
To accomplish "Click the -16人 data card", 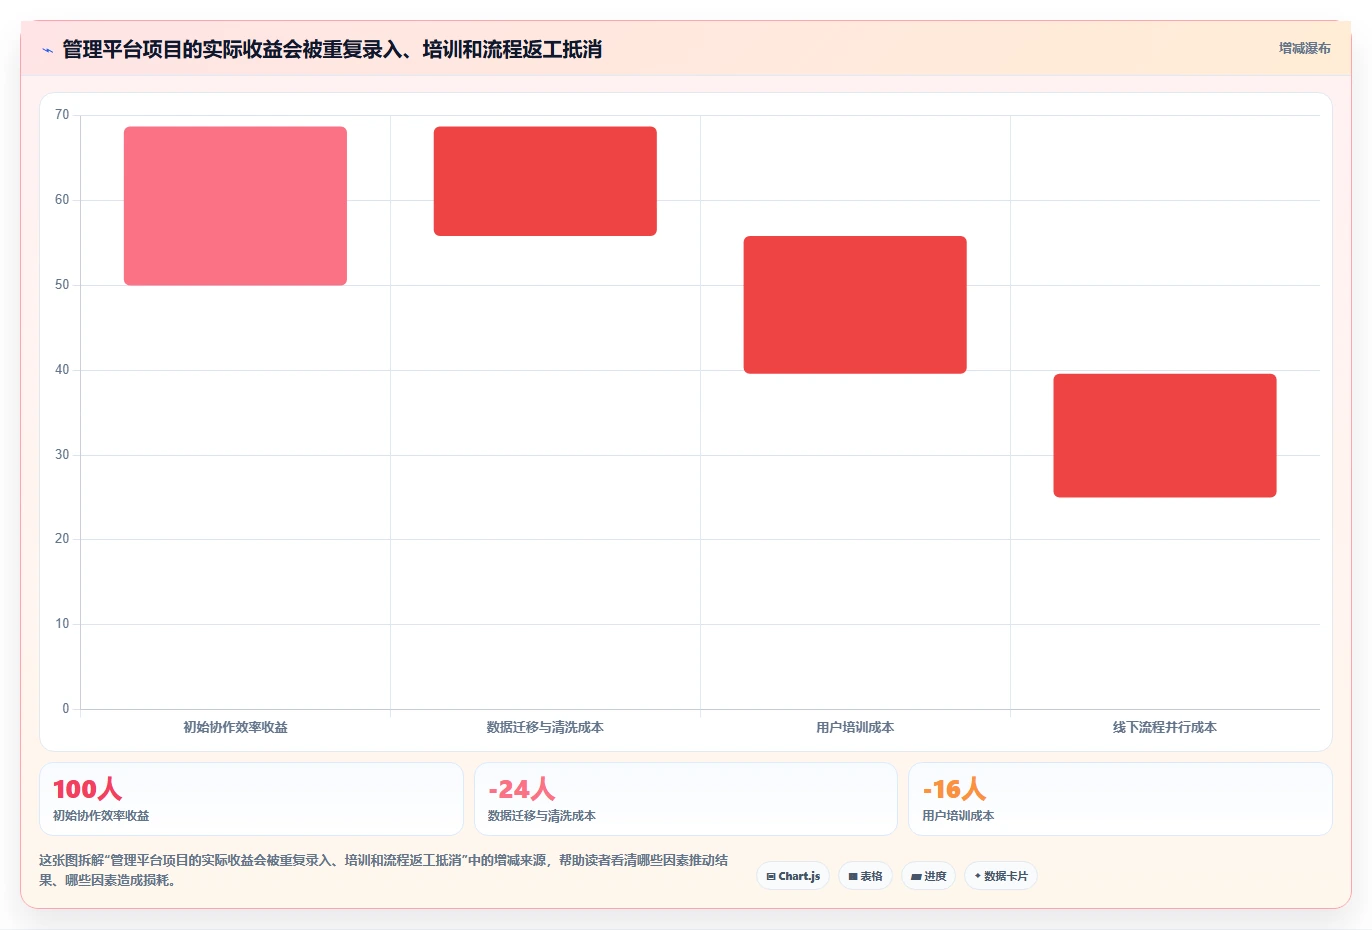I will [x=1120, y=799].
